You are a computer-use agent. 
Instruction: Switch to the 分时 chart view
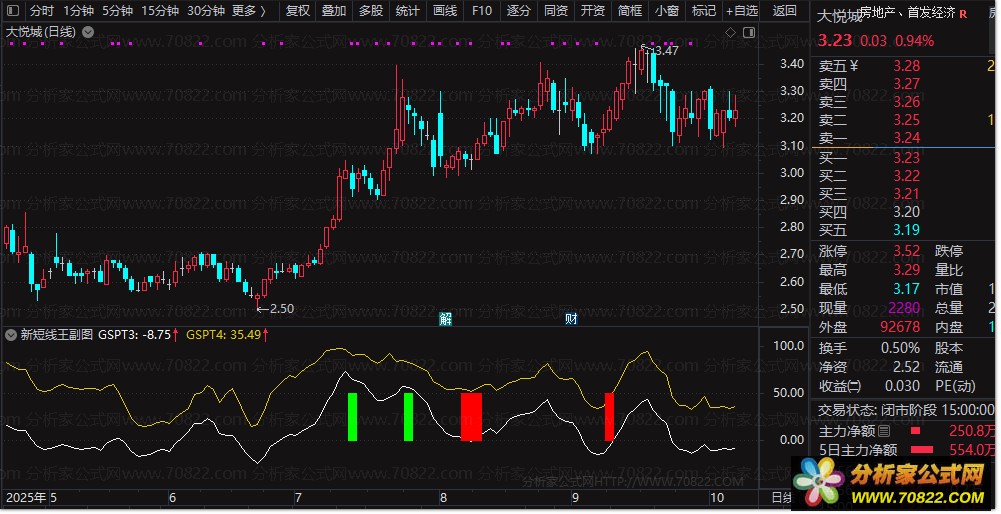coord(41,10)
